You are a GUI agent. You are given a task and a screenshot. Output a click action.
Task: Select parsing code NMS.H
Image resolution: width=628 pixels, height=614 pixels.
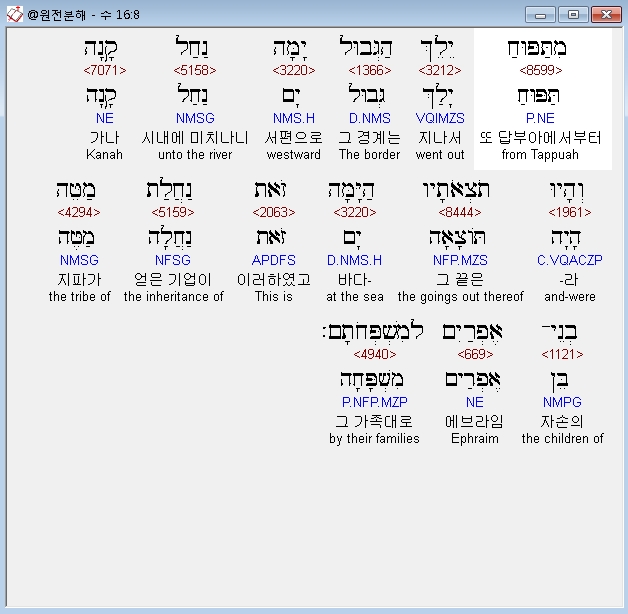(294, 118)
